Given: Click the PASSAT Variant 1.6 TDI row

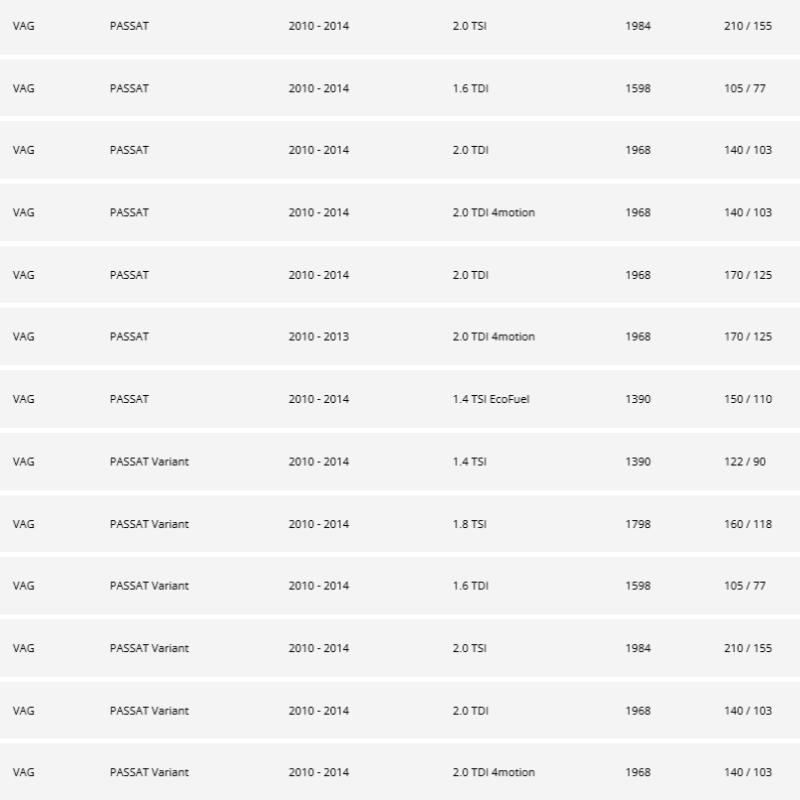Looking at the screenshot, I should coord(400,586).
